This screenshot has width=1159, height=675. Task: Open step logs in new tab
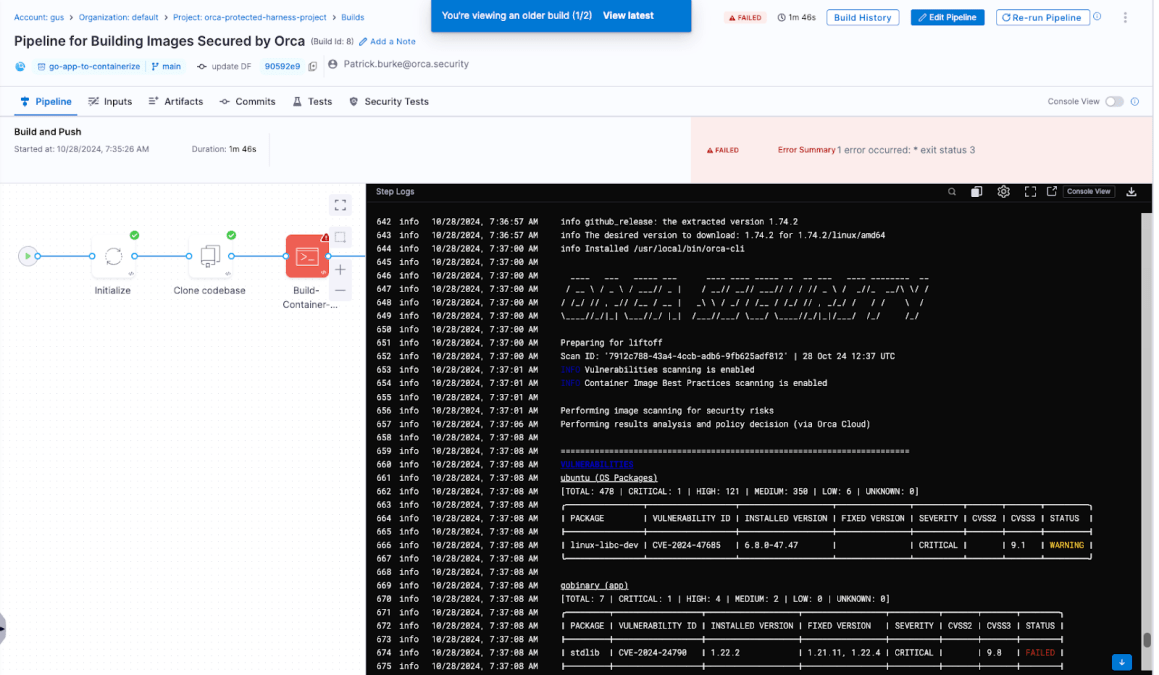[1052, 191]
